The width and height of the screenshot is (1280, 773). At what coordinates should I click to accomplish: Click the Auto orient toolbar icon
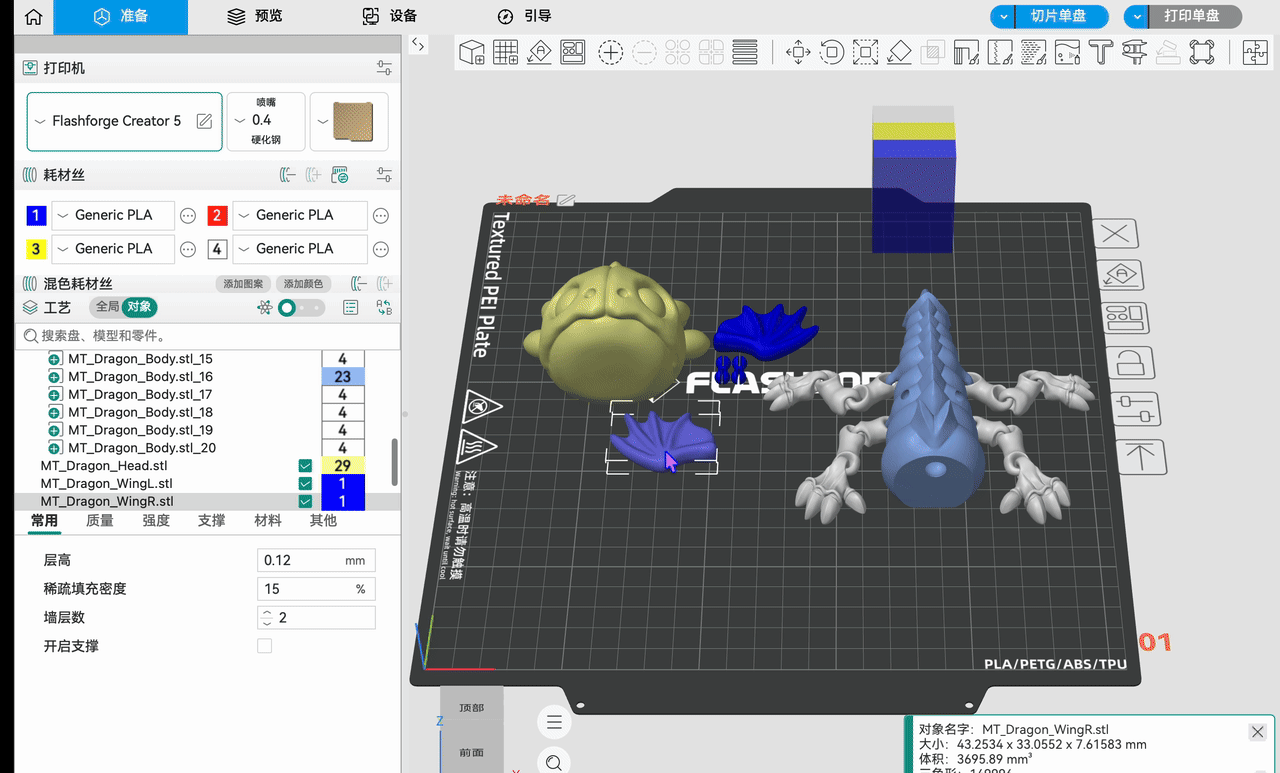click(539, 52)
